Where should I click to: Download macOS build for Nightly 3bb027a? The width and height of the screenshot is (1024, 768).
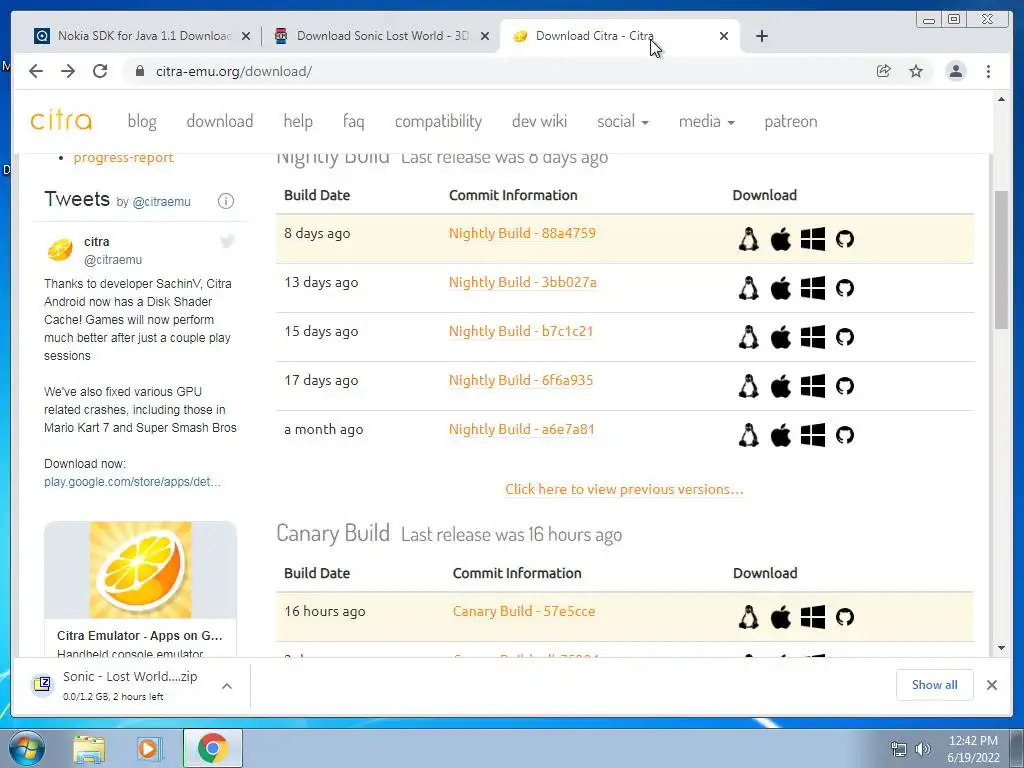click(780, 288)
